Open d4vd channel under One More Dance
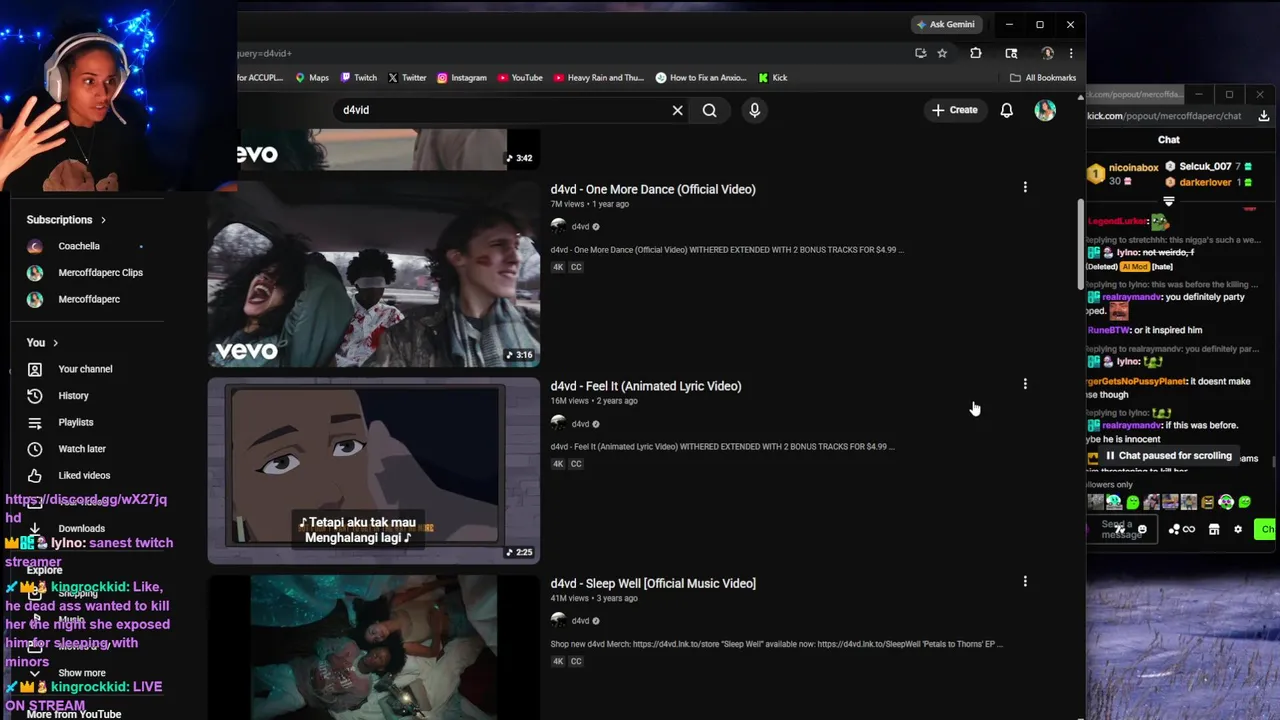 pos(580,227)
